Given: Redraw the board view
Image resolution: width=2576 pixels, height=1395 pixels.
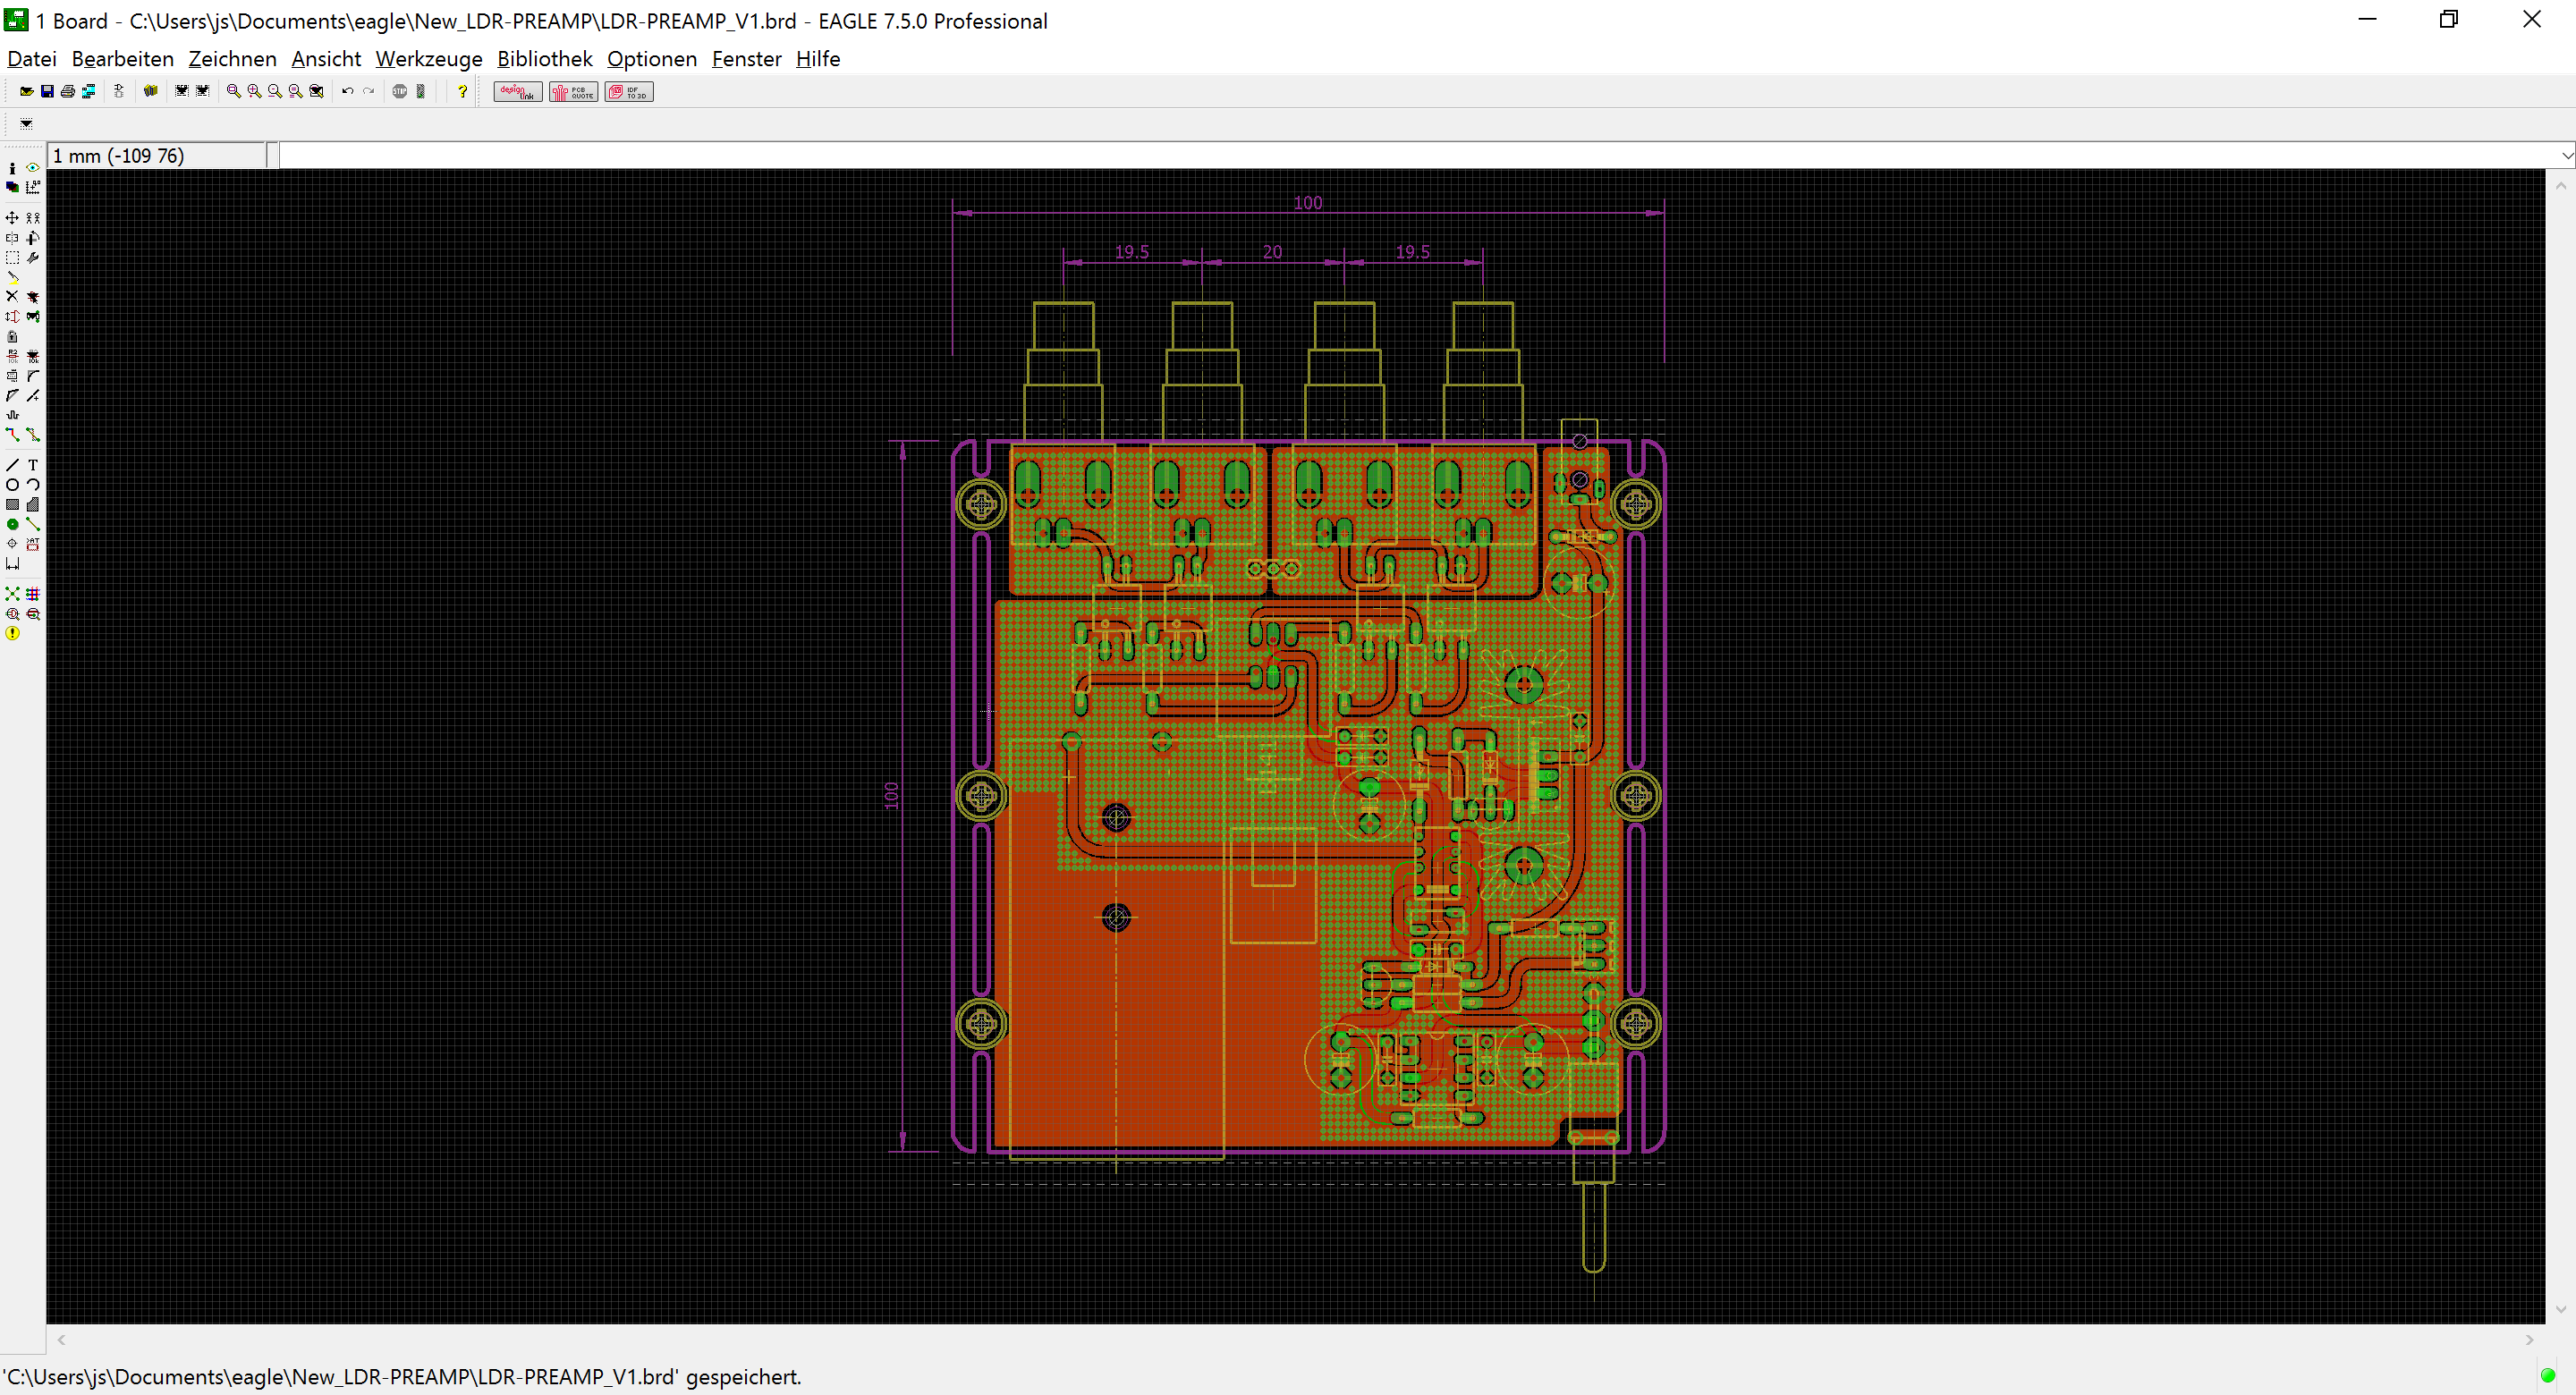Looking at the screenshot, I should tap(296, 91).
